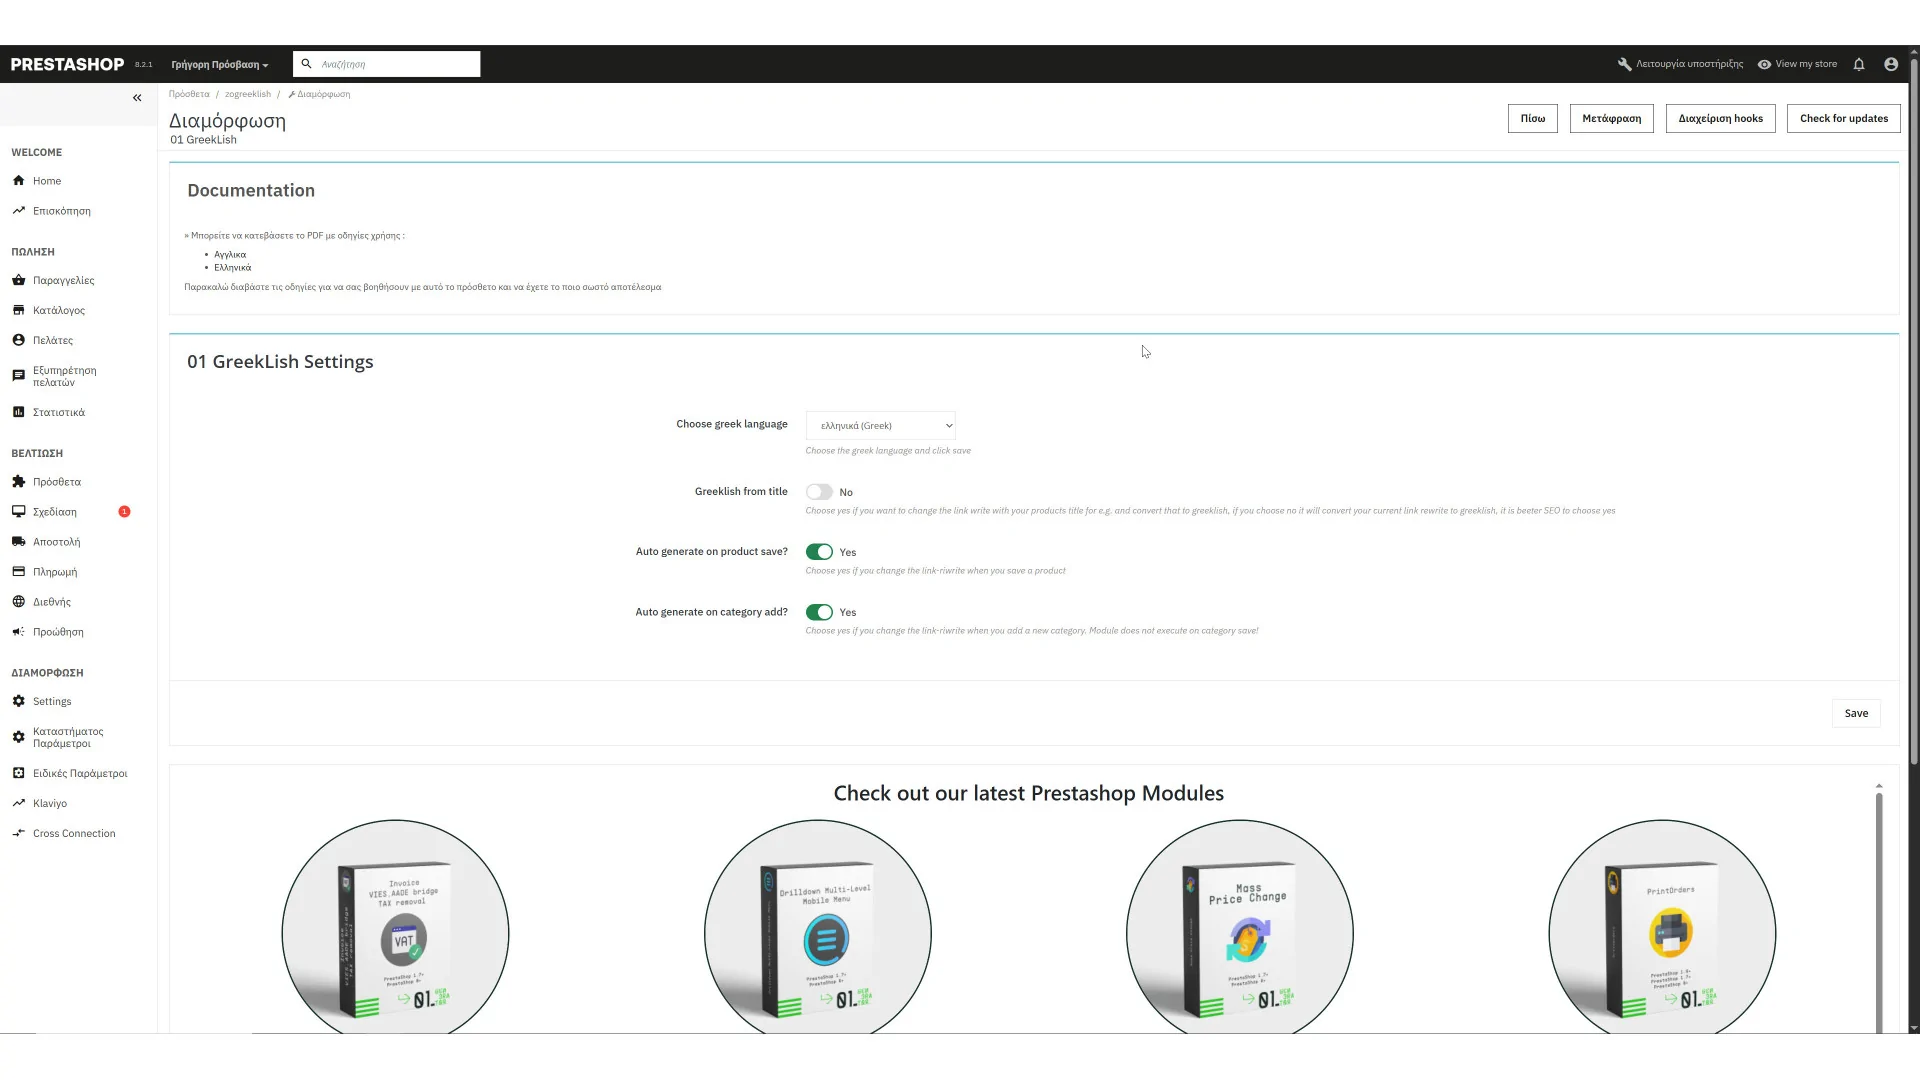
Task: Click the notifications bell icon
Action: click(x=1859, y=64)
